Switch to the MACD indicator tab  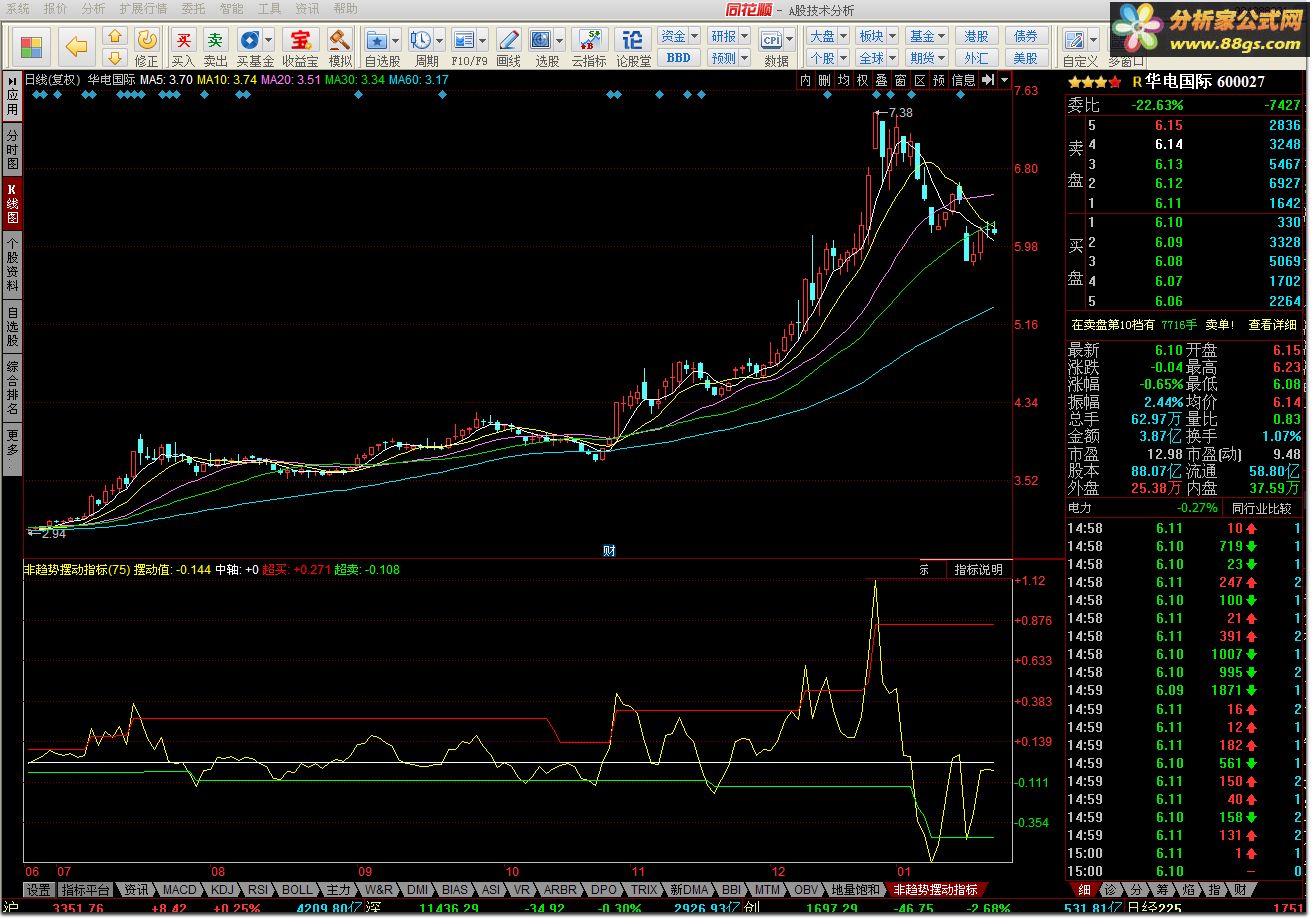tap(180, 890)
